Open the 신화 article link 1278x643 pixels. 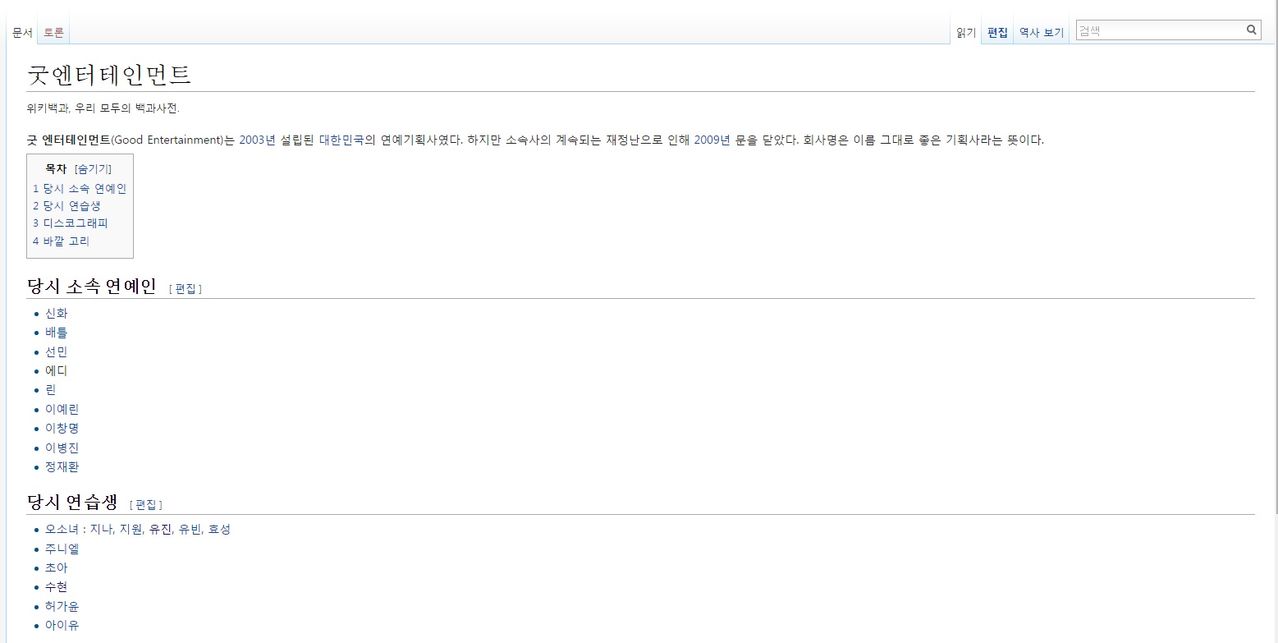[x=56, y=313]
